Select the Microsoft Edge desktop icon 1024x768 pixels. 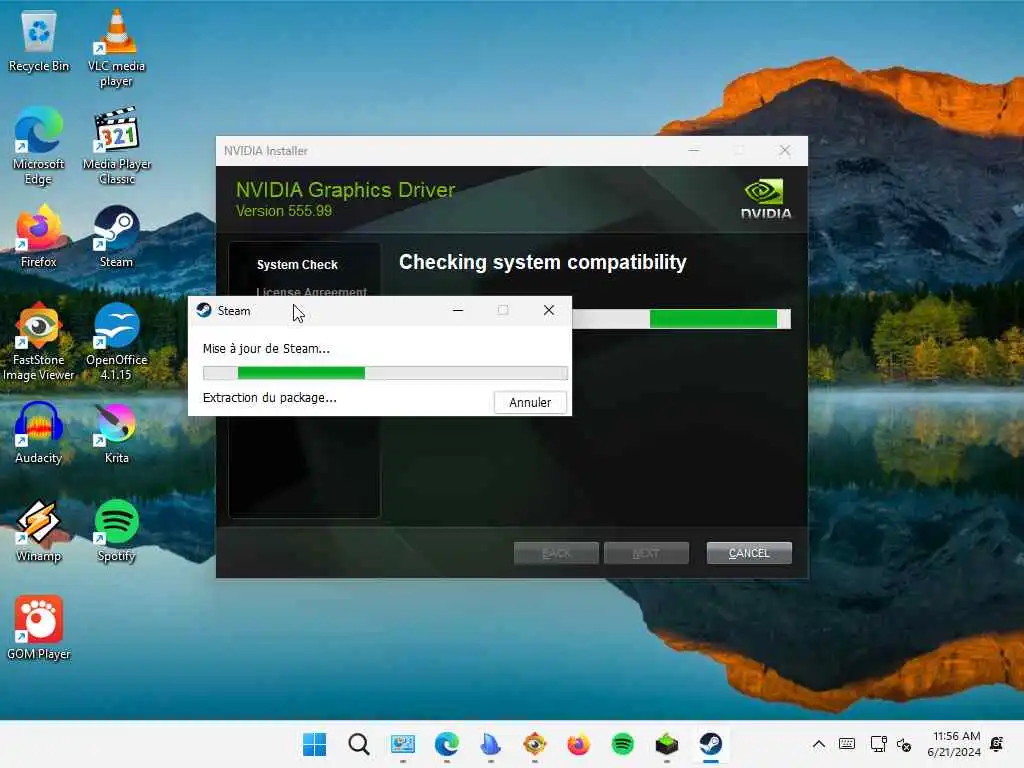pos(39,146)
